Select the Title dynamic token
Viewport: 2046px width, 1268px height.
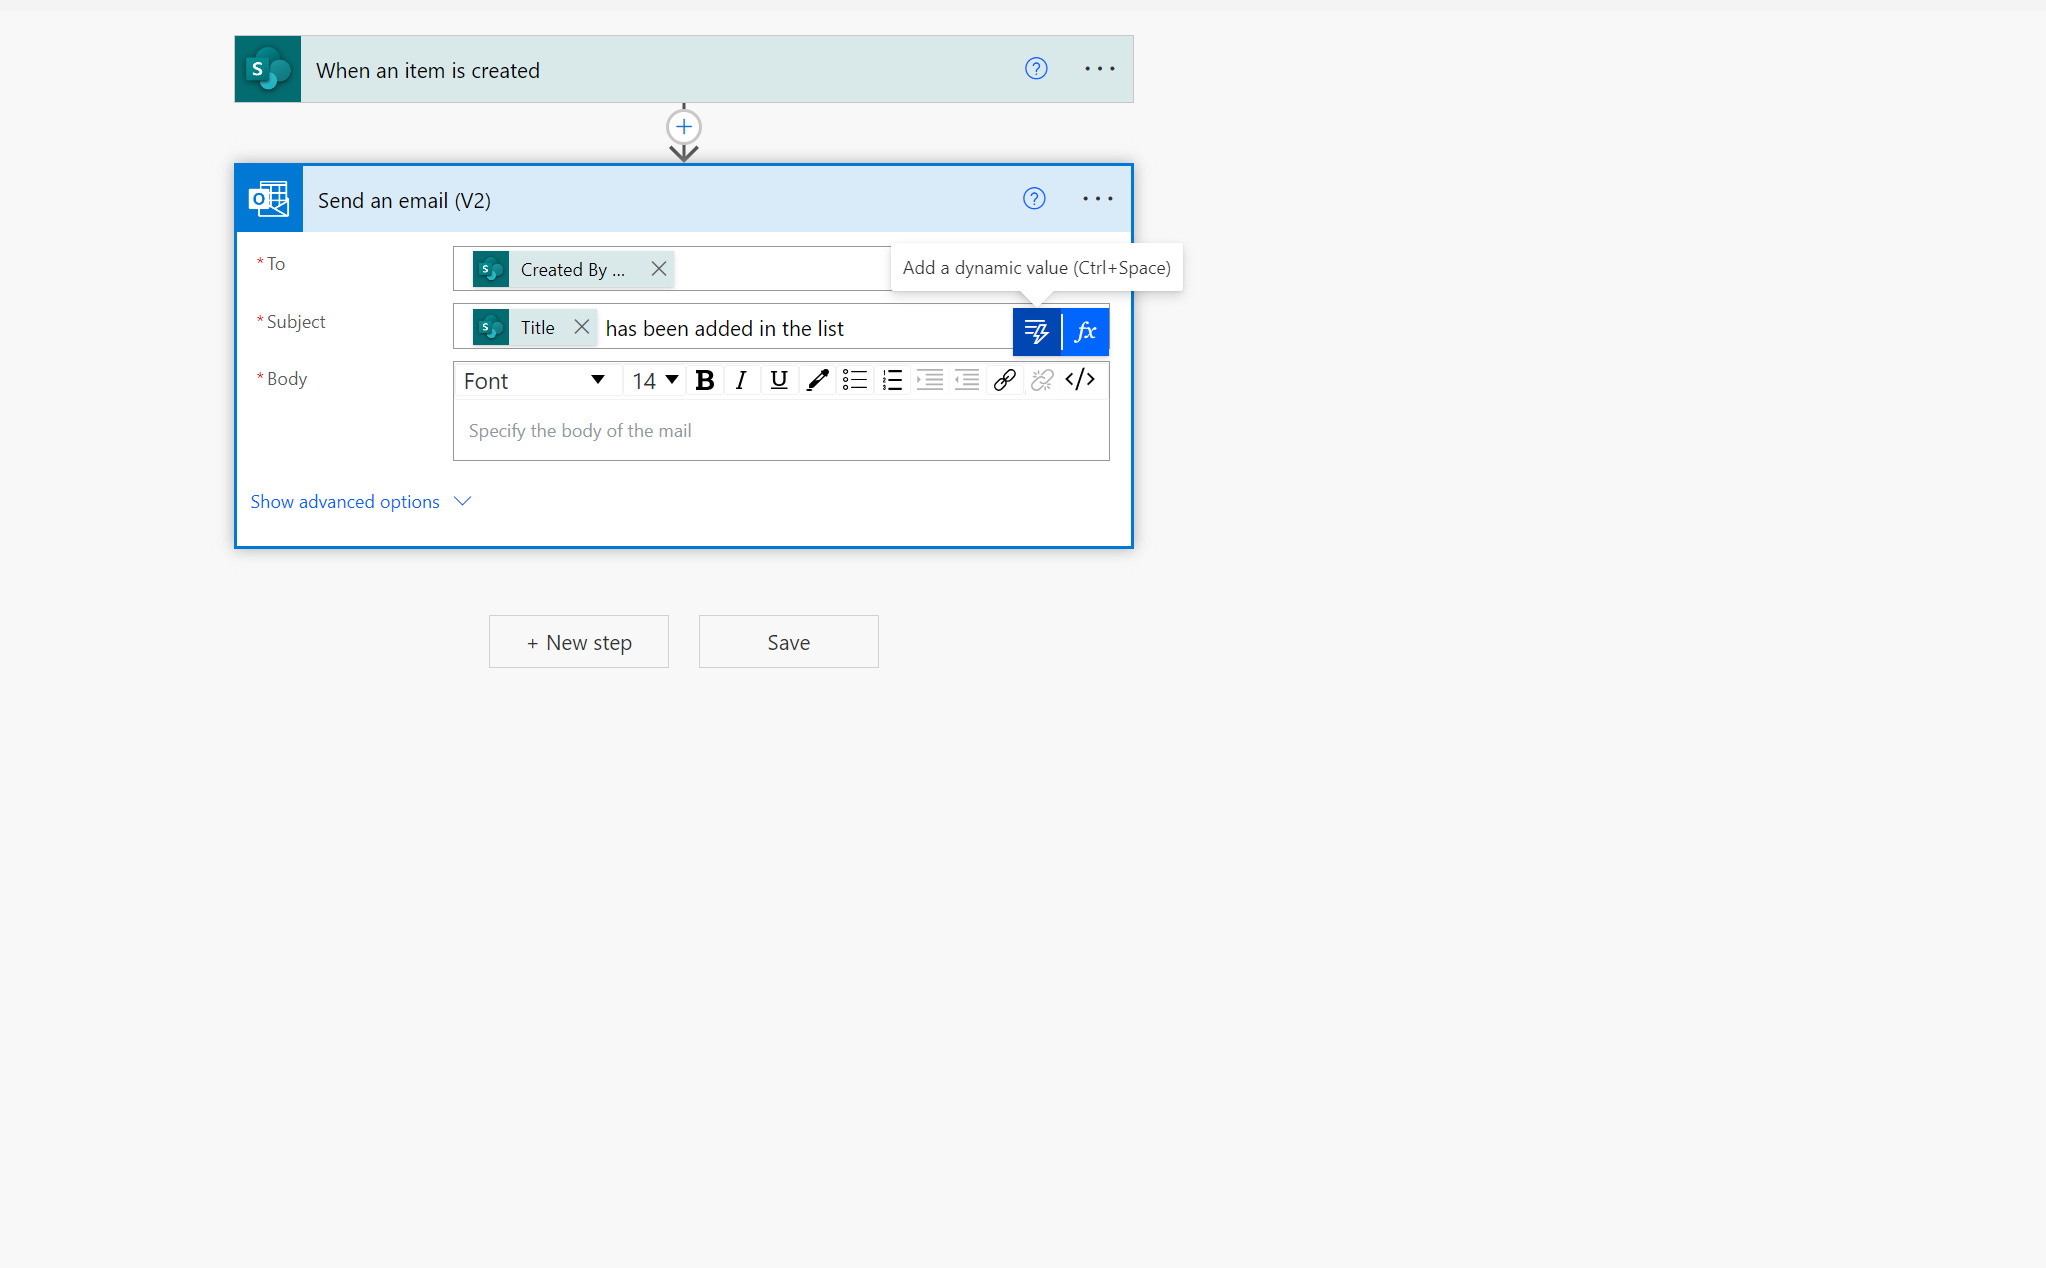534,327
